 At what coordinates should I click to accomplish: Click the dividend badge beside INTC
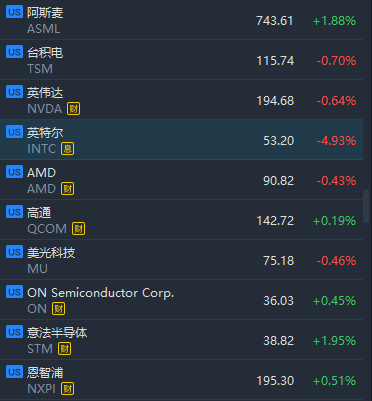point(67,149)
